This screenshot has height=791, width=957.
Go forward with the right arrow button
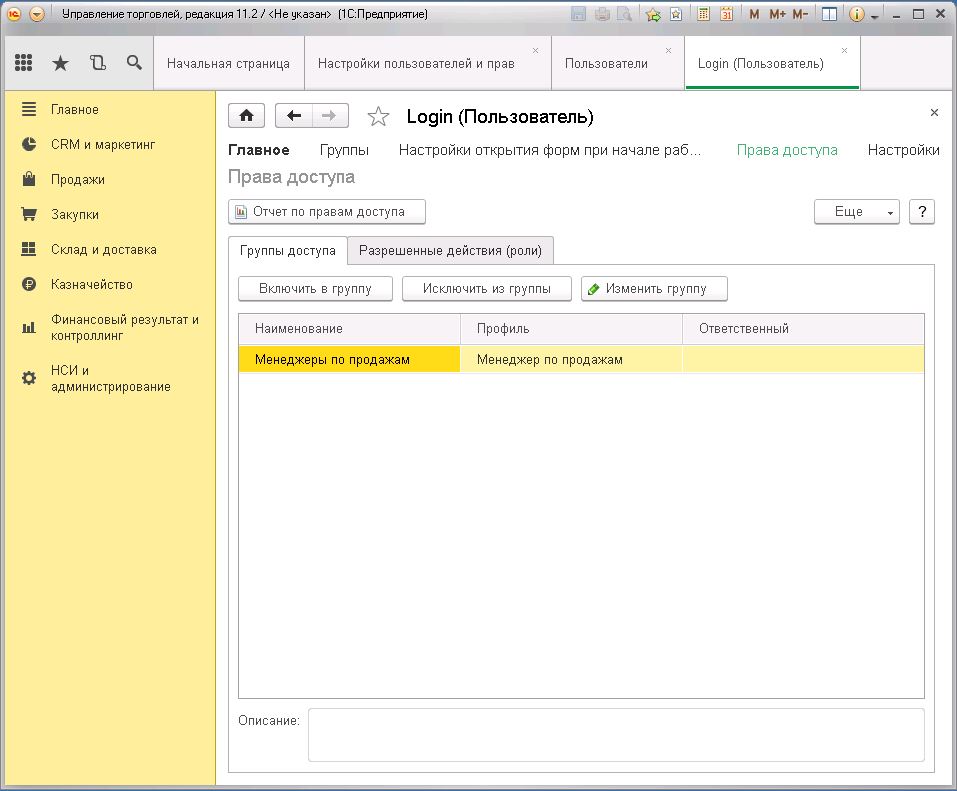point(330,115)
